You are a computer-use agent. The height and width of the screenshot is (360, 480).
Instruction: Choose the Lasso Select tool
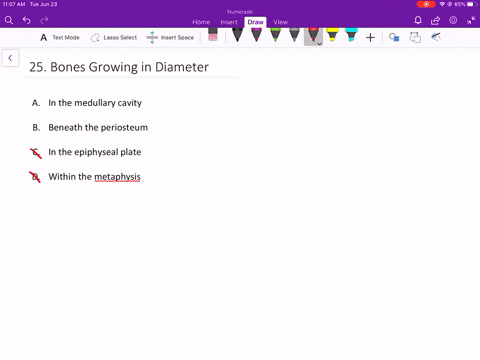114,37
